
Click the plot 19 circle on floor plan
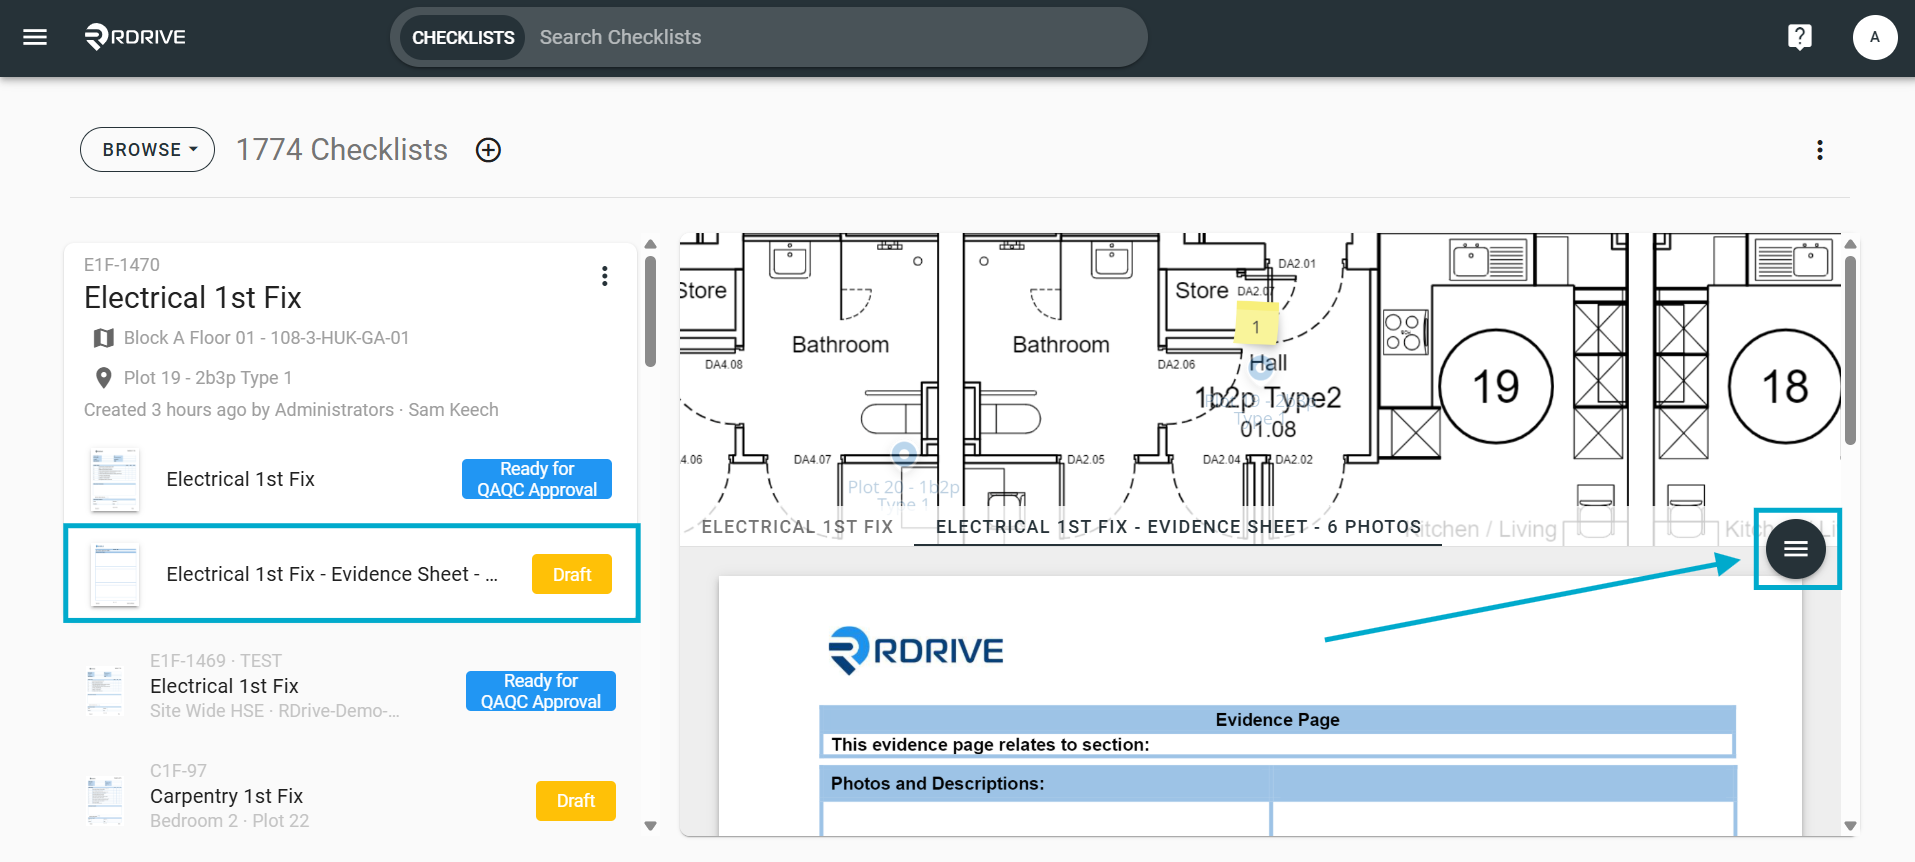pos(1495,386)
